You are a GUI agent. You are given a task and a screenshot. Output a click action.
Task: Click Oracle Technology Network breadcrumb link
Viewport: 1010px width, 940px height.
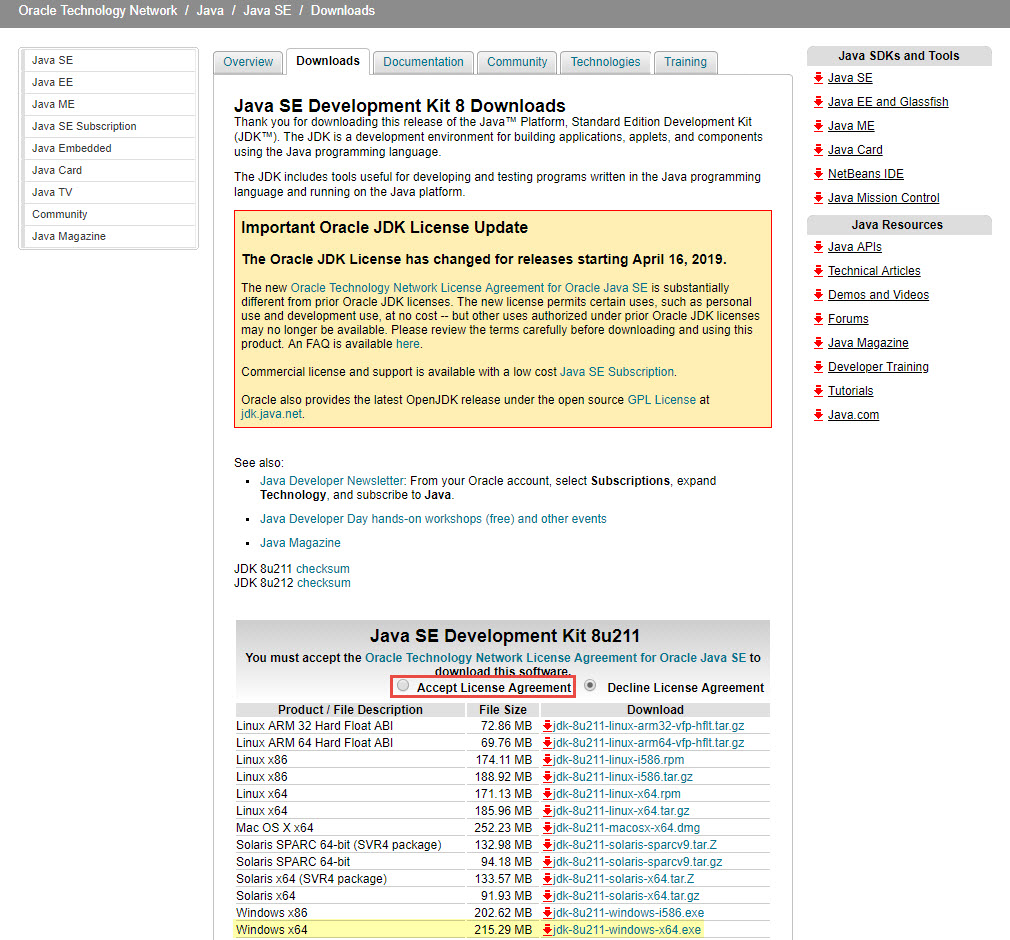coord(98,10)
